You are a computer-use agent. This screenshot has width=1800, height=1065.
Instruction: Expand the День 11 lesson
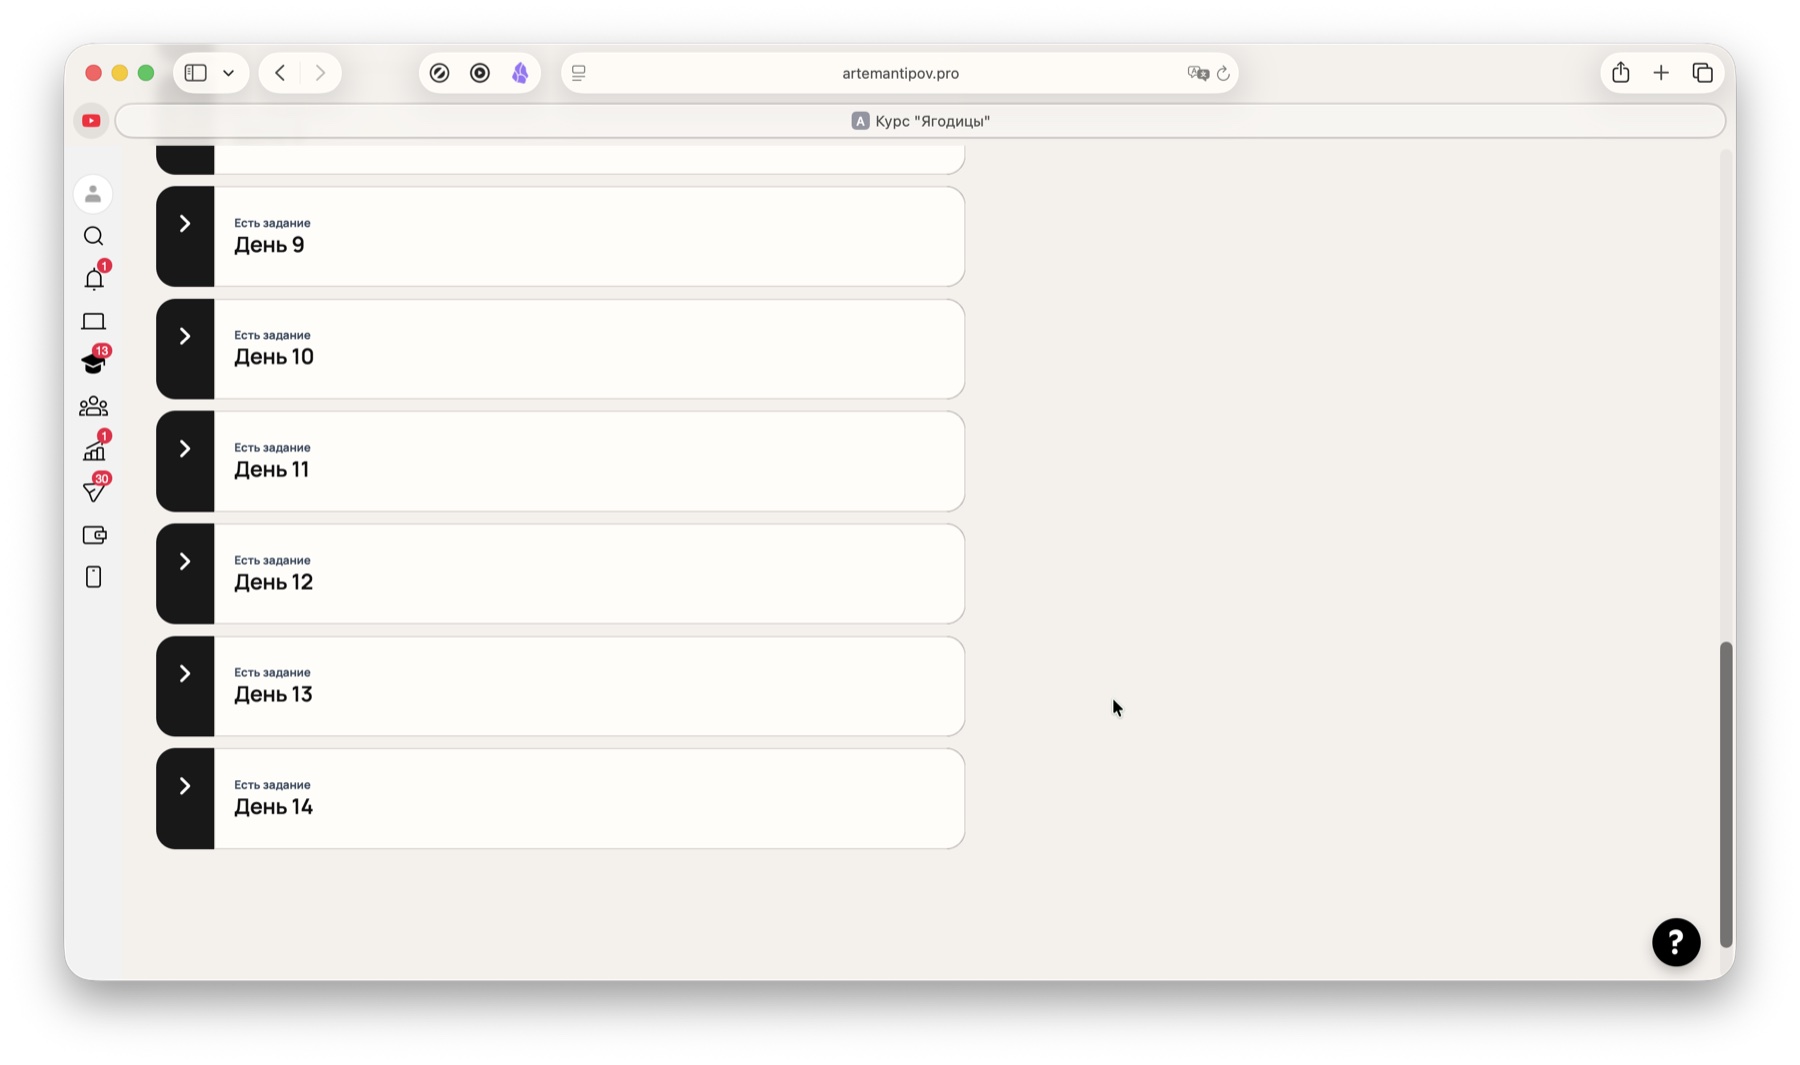(x=185, y=449)
